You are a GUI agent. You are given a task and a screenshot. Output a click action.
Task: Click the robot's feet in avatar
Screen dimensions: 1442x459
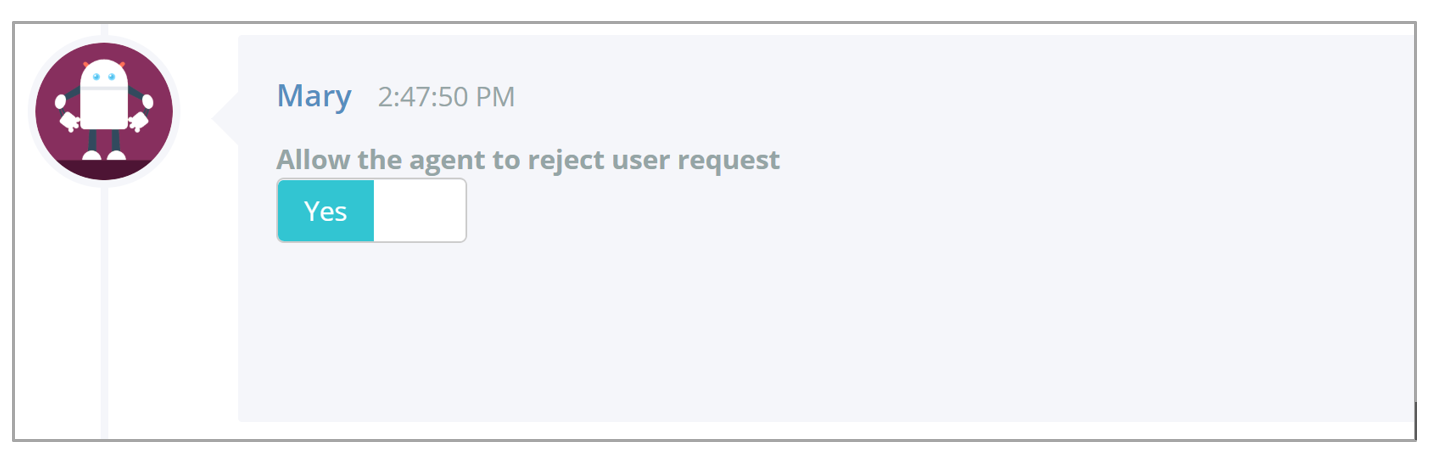coord(104,155)
